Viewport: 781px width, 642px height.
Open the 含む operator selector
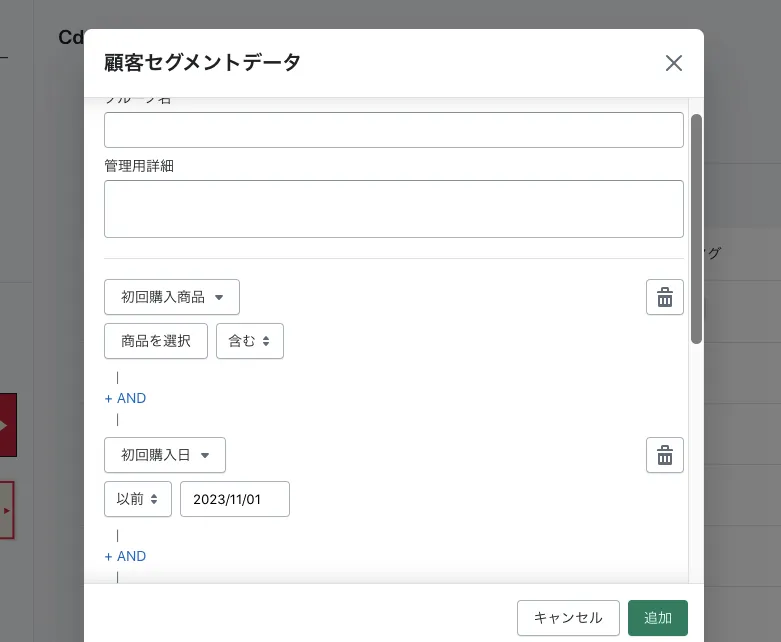tap(250, 341)
